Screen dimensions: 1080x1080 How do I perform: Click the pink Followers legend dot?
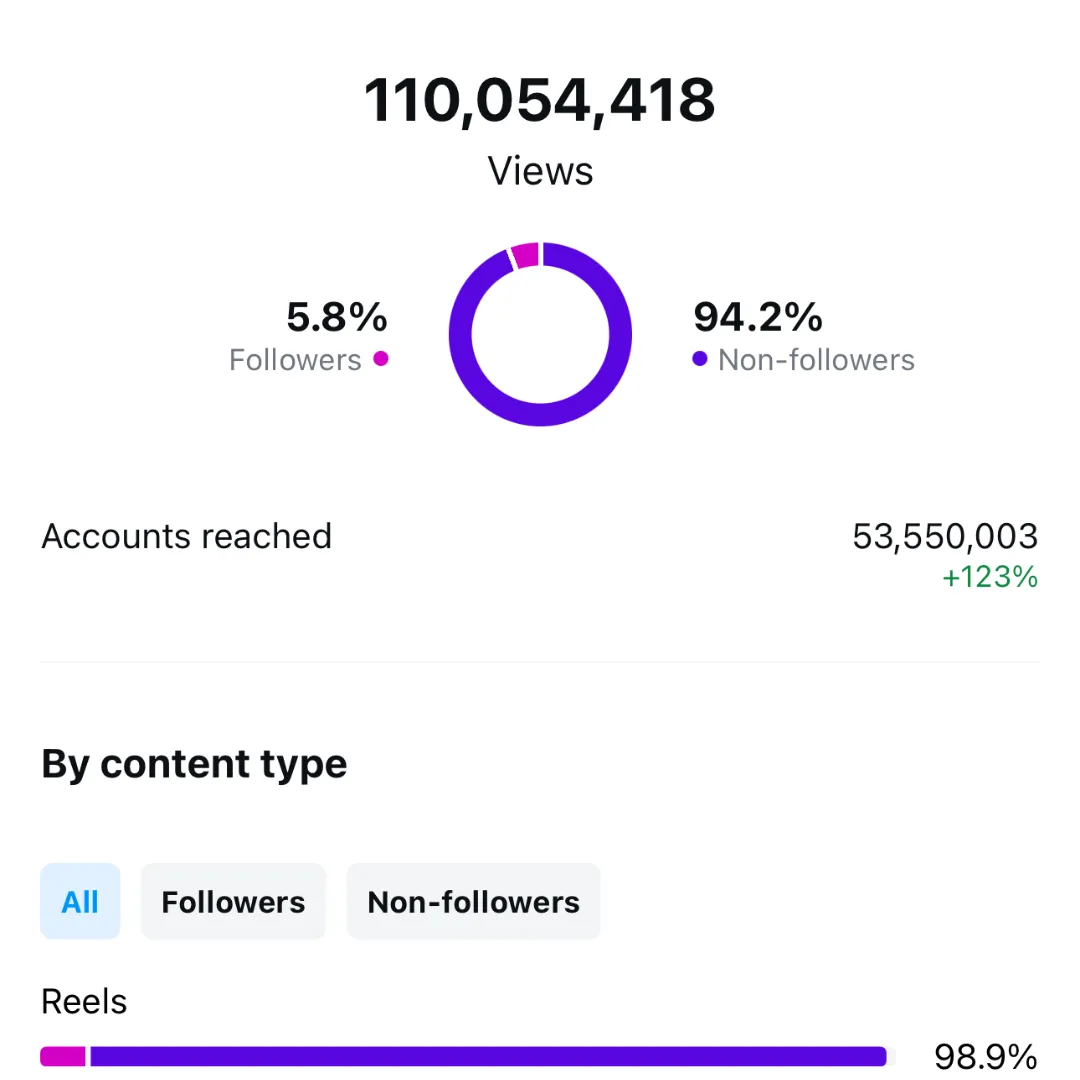(x=381, y=358)
